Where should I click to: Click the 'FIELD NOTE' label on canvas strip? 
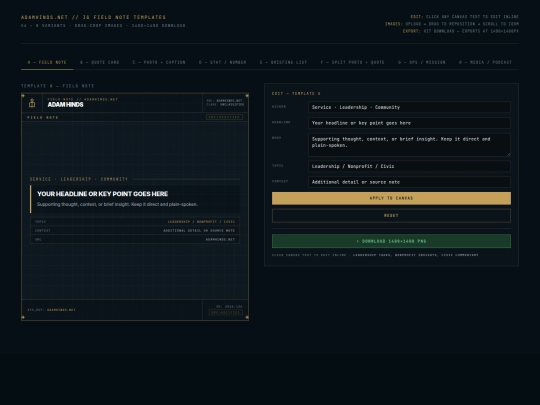coord(43,117)
